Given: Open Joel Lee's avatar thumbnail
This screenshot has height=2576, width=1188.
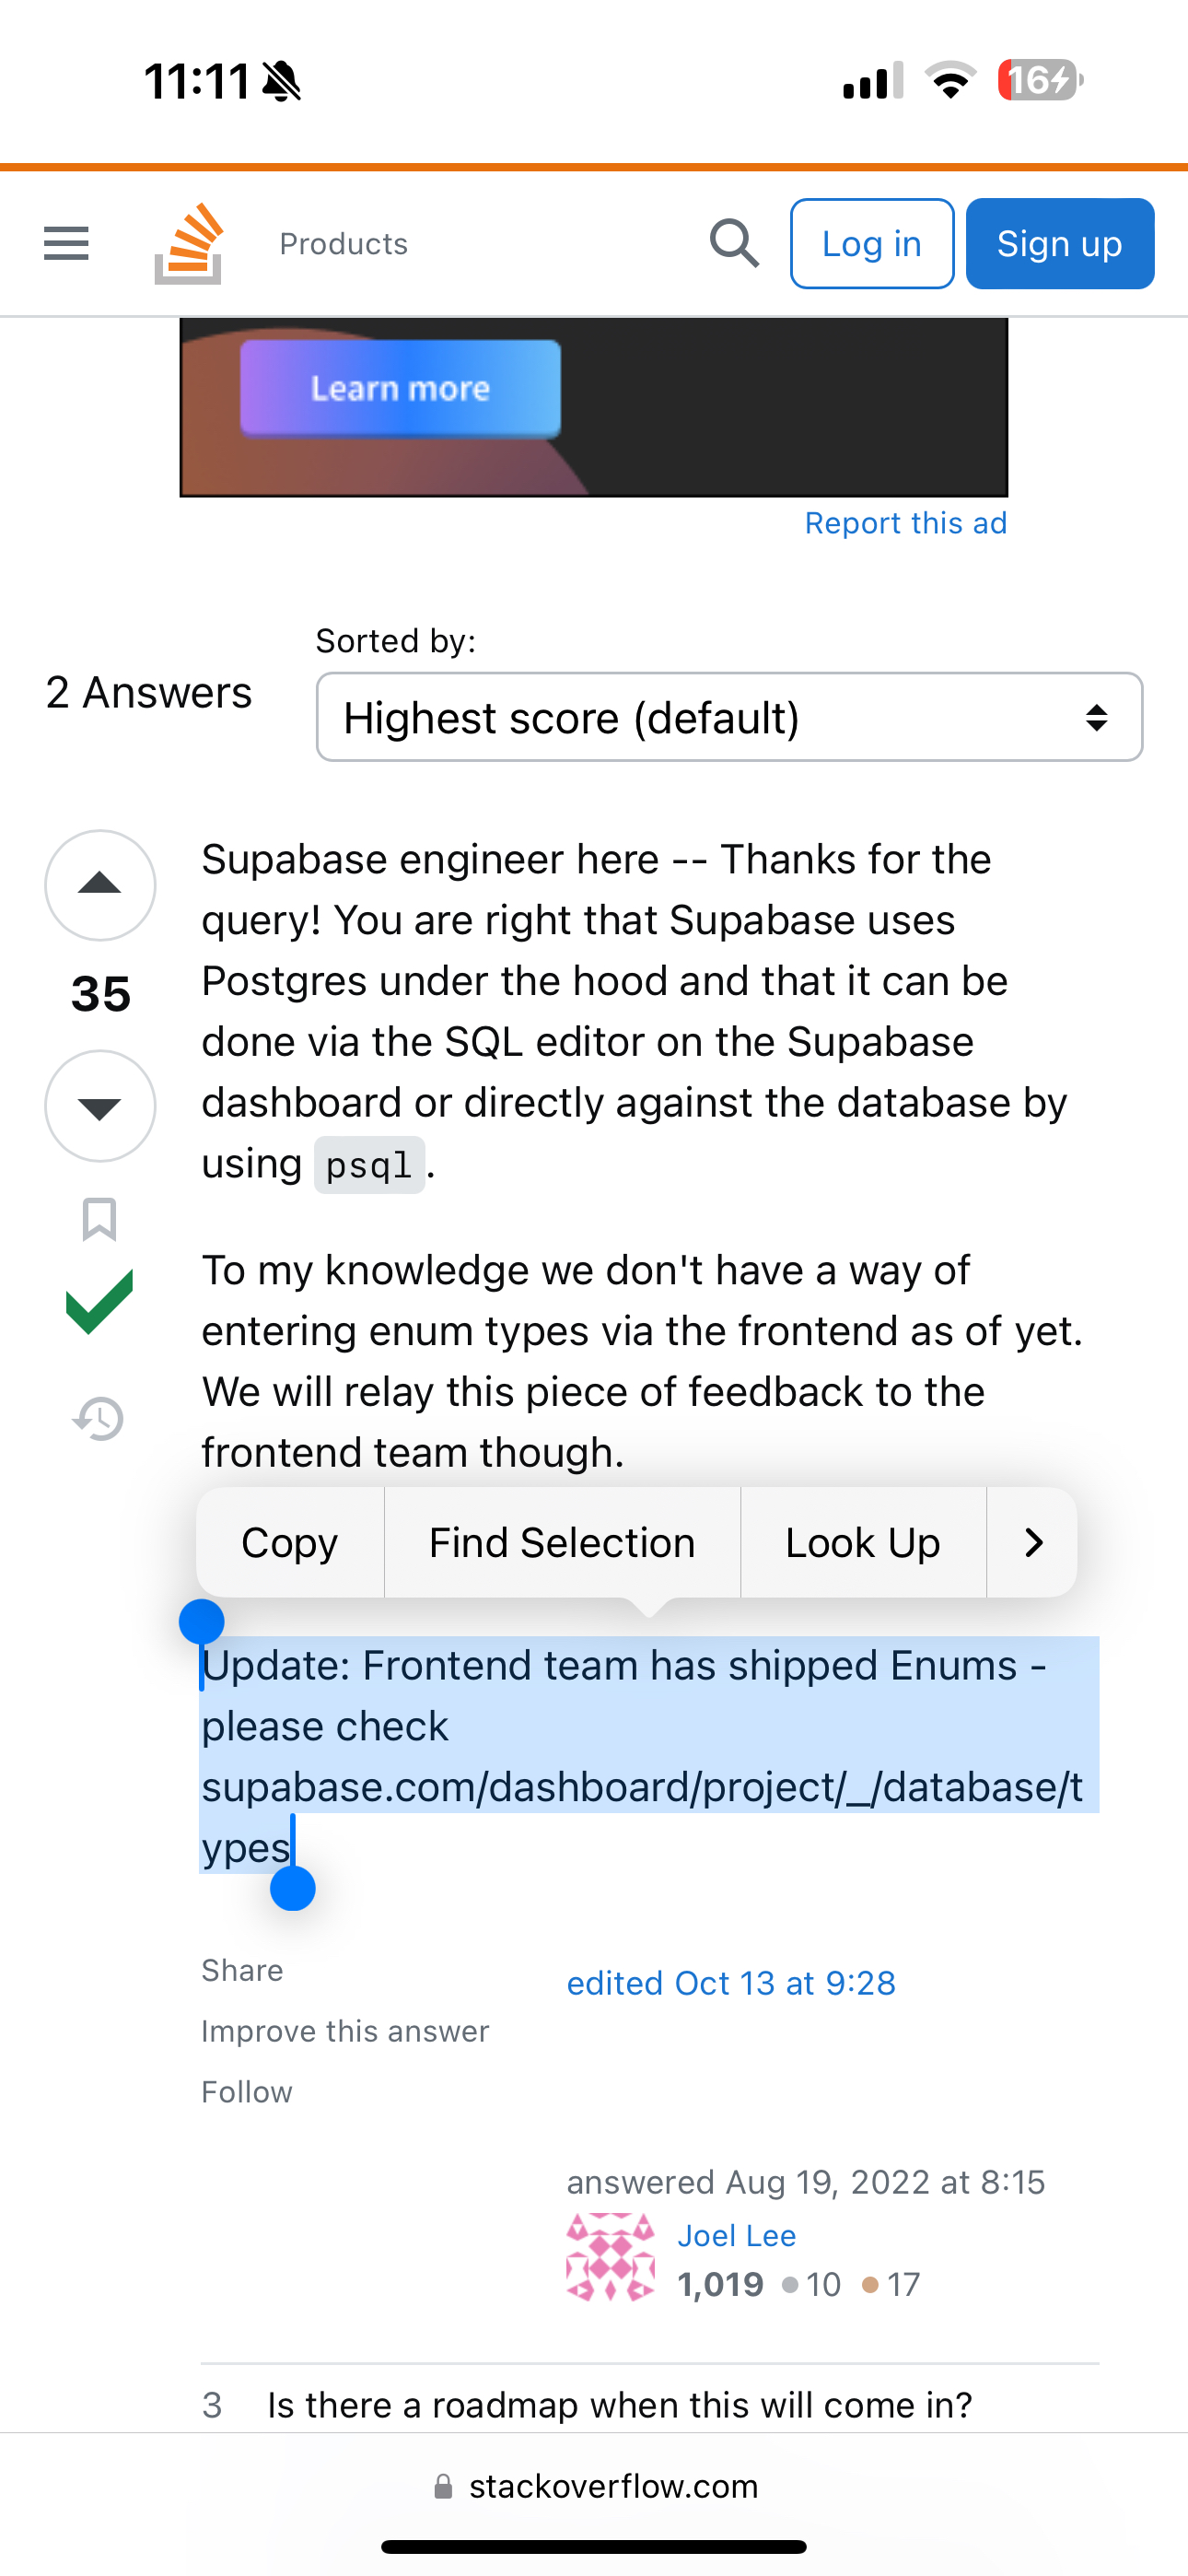Looking at the screenshot, I should coord(611,2257).
